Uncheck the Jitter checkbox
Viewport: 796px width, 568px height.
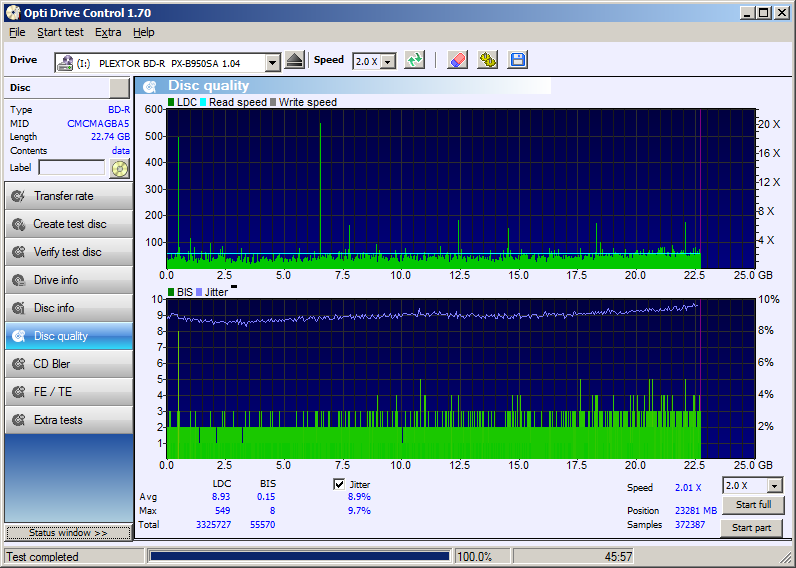(x=339, y=484)
